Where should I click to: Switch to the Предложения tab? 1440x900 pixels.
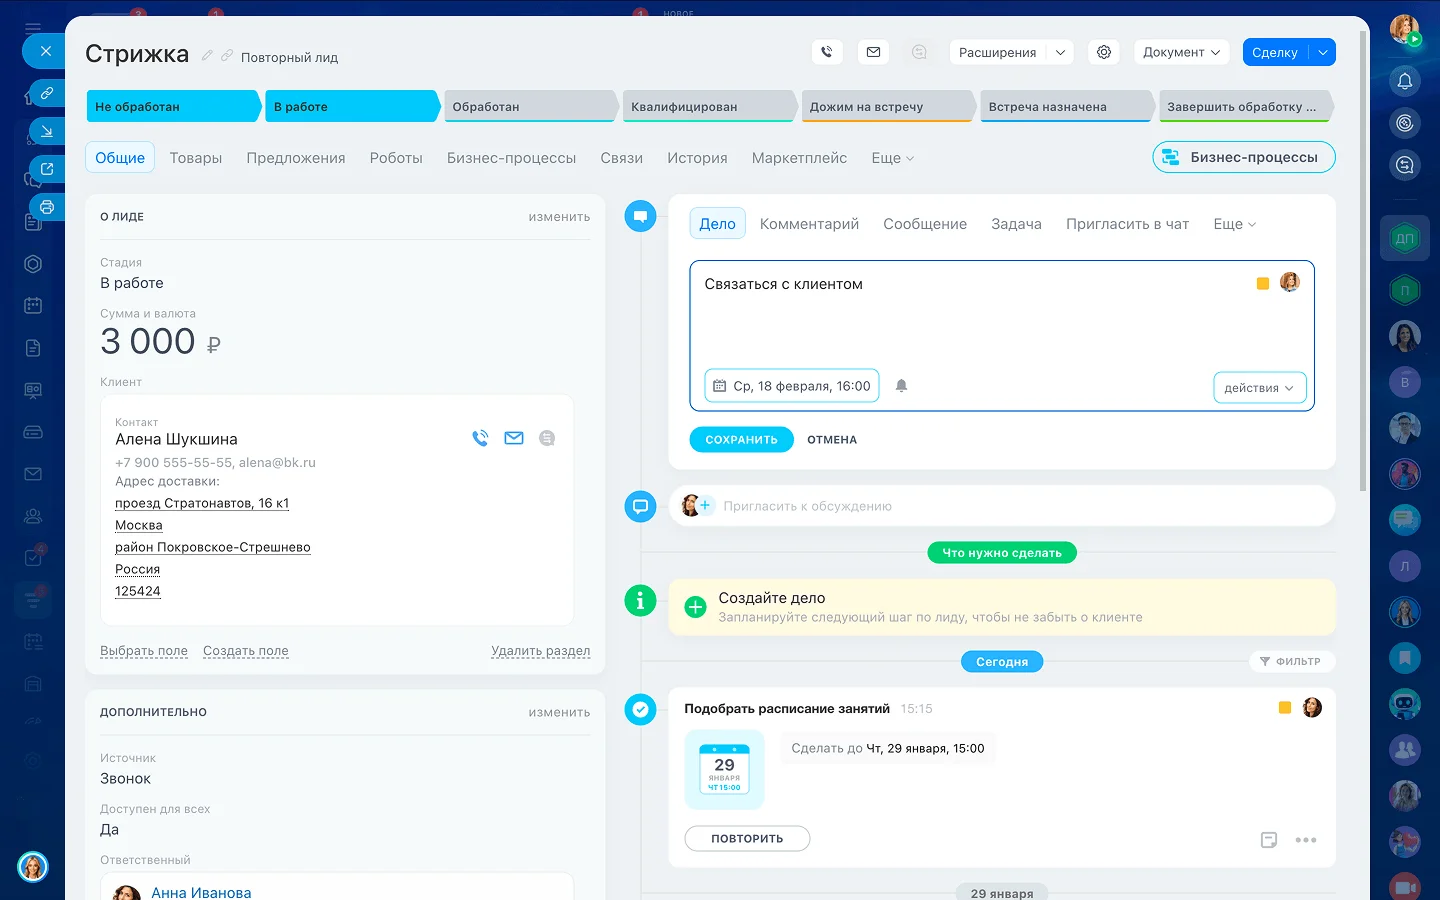[x=296, y=158]
